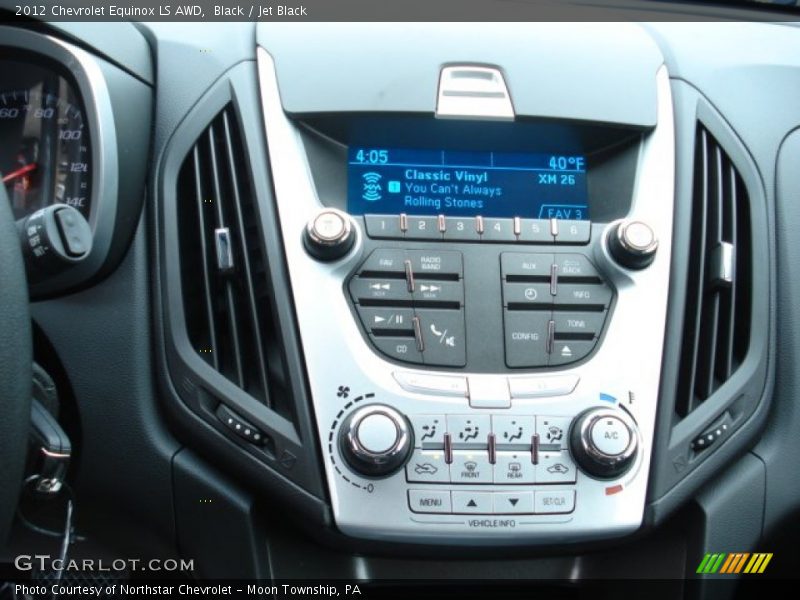Click the tuning knob right of presets

634,241
